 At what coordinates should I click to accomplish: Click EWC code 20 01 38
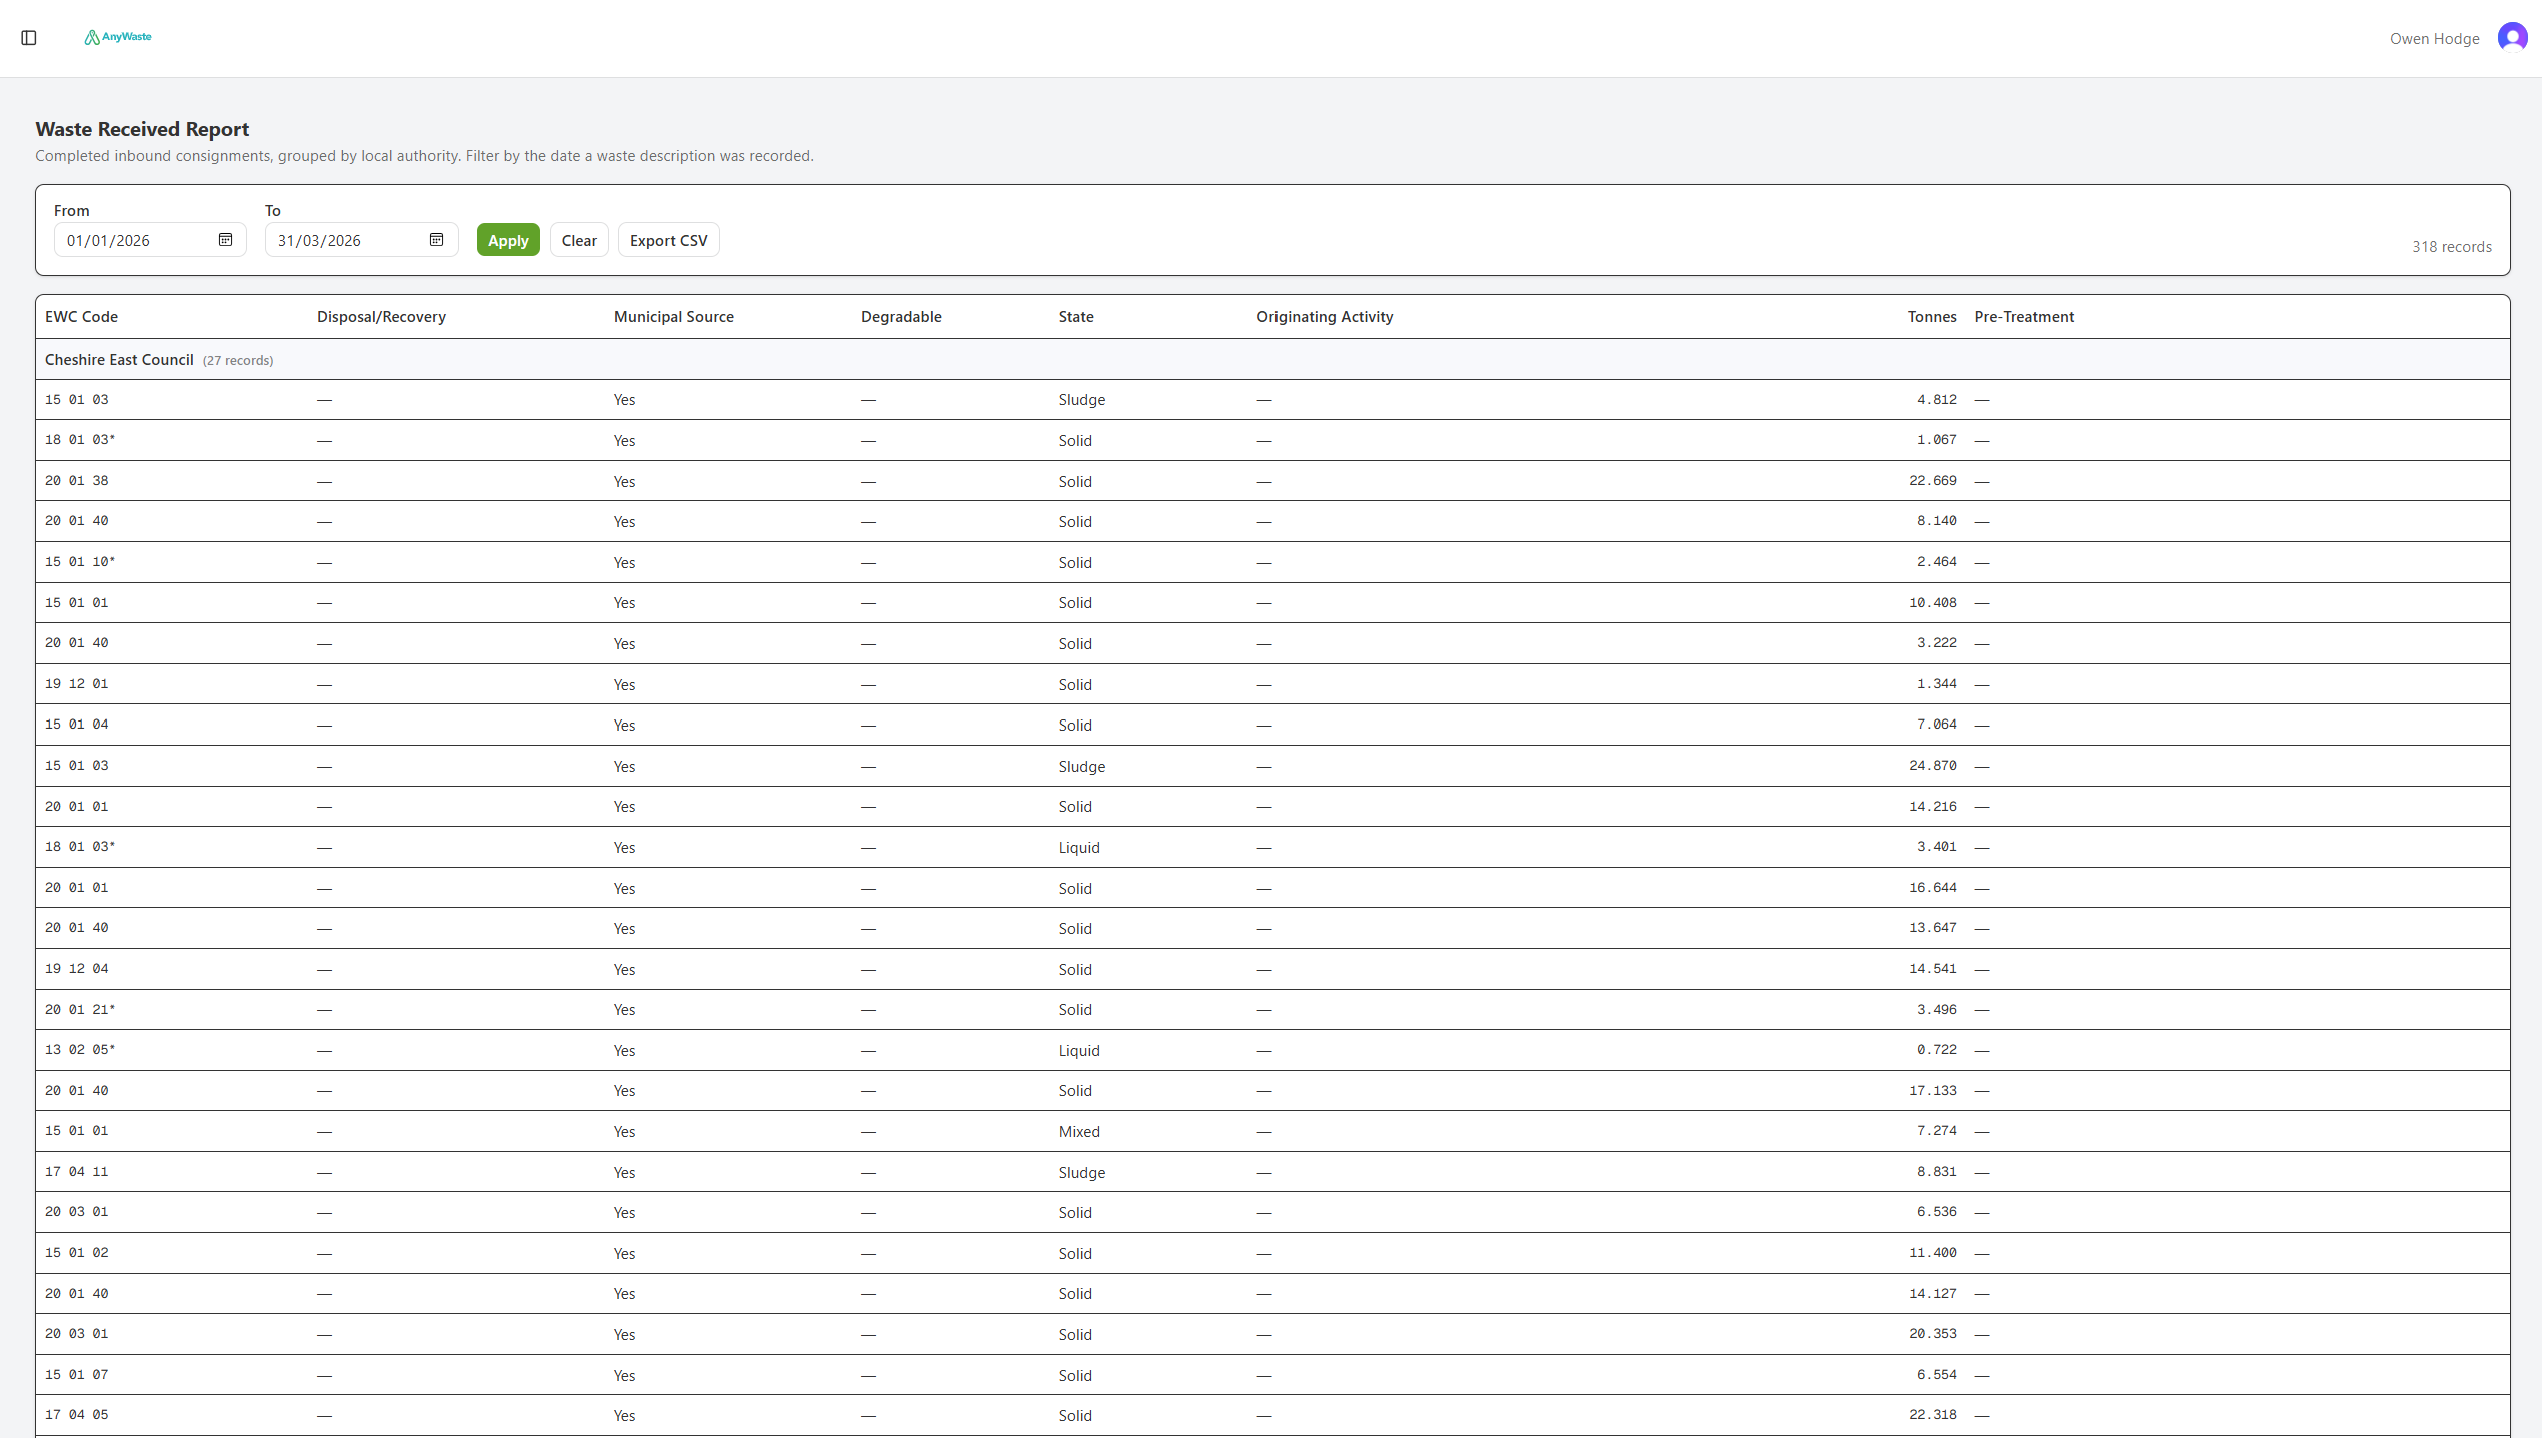[x=76, y=481]
